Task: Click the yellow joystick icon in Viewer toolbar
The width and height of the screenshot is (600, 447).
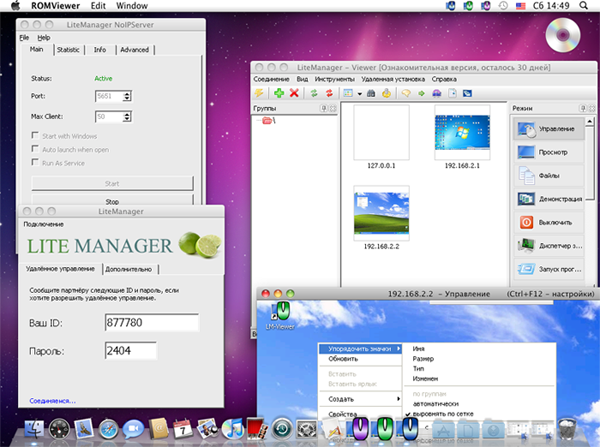Action: pos(386,93)
